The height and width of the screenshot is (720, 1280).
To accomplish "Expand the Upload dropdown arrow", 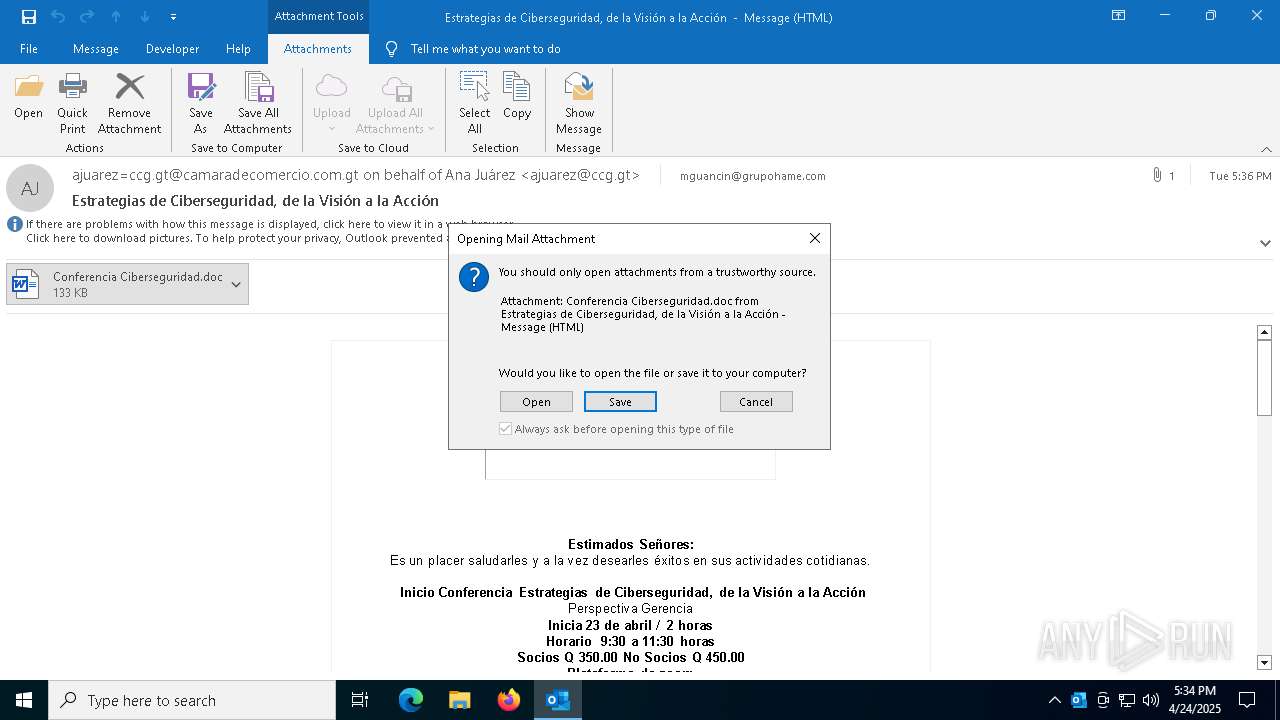I will 331,129.
